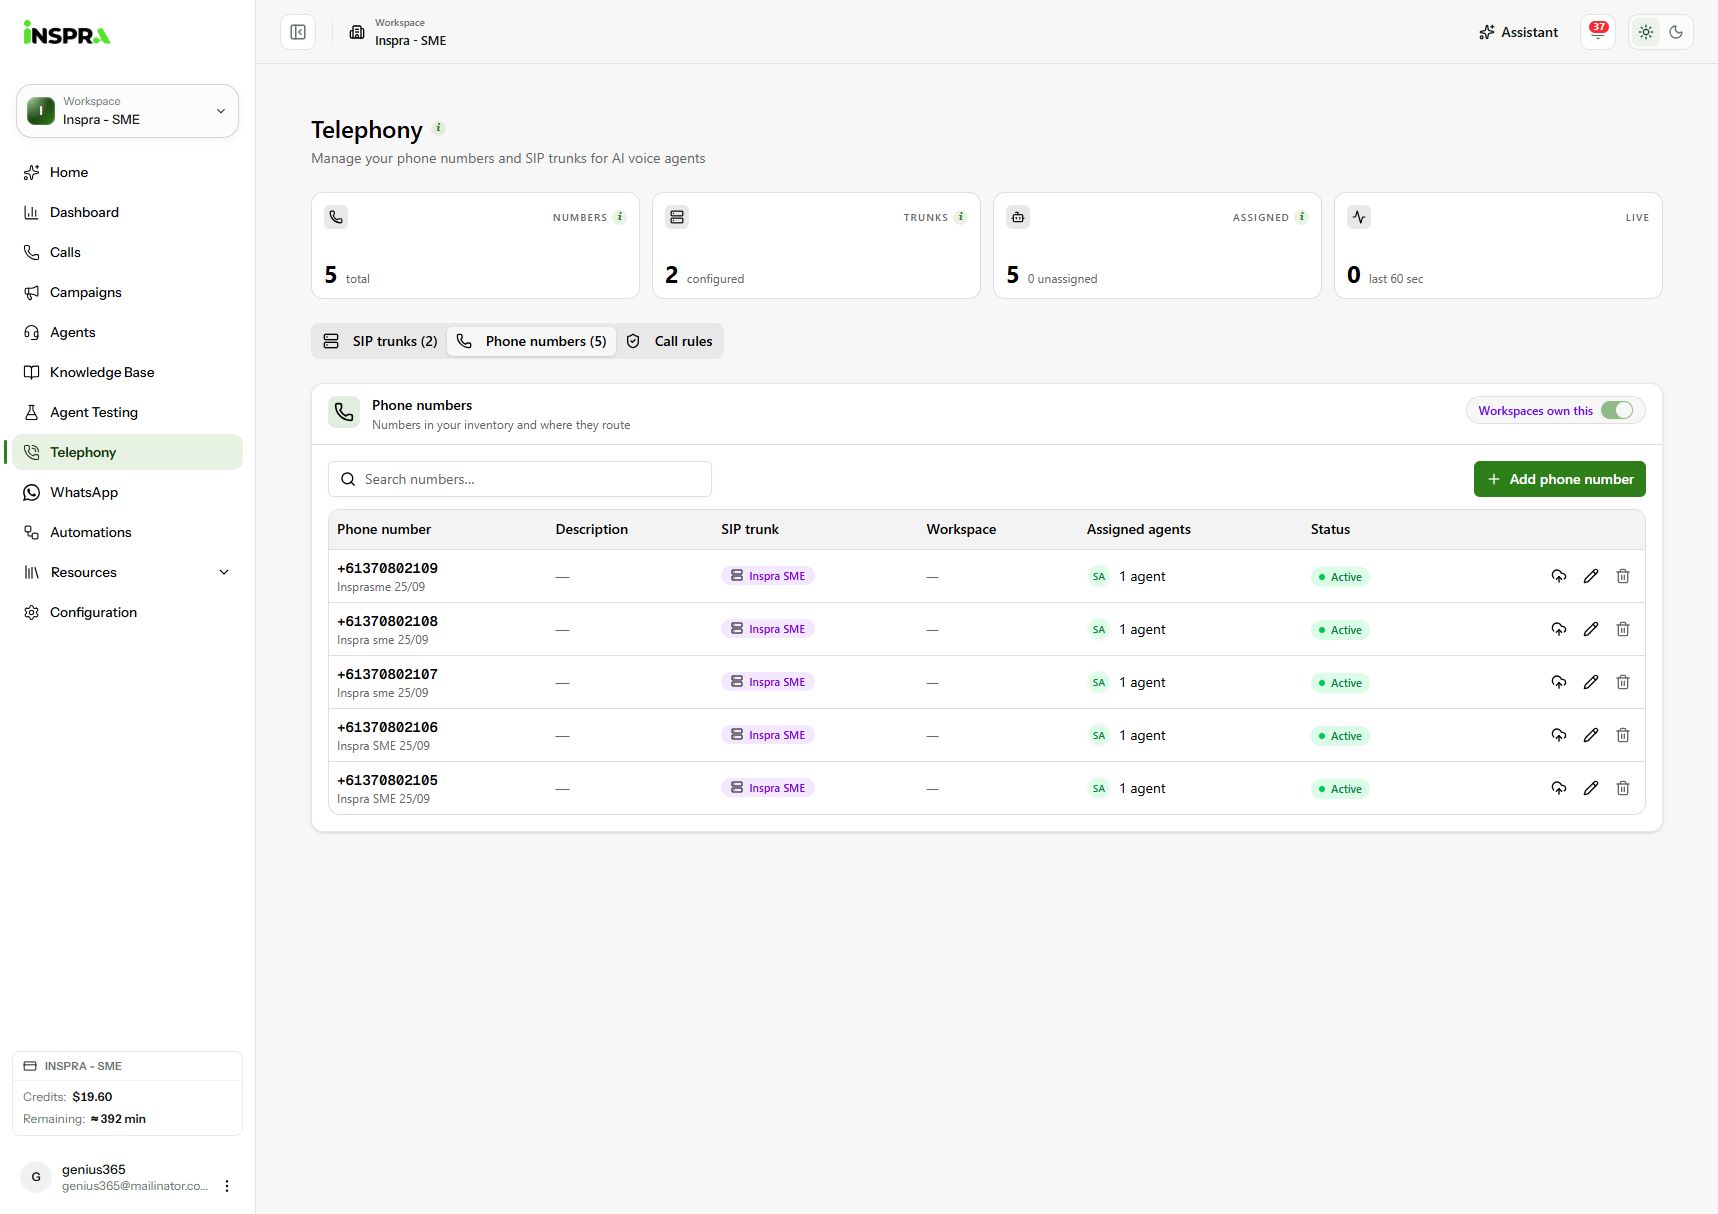Open the workspace selector dropdown
The height and width of the screenshot is (1214, 1718).
click(127, 111)
